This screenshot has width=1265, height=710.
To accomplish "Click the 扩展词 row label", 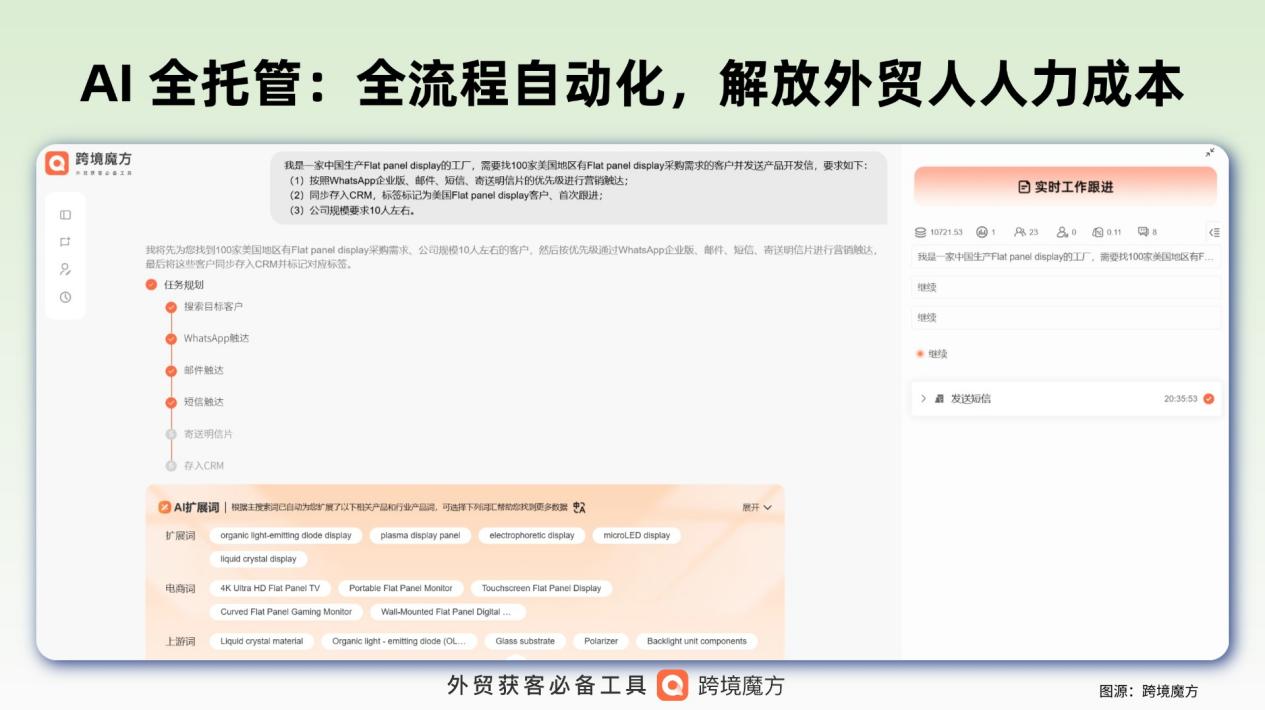I will [x=180, y=536].
